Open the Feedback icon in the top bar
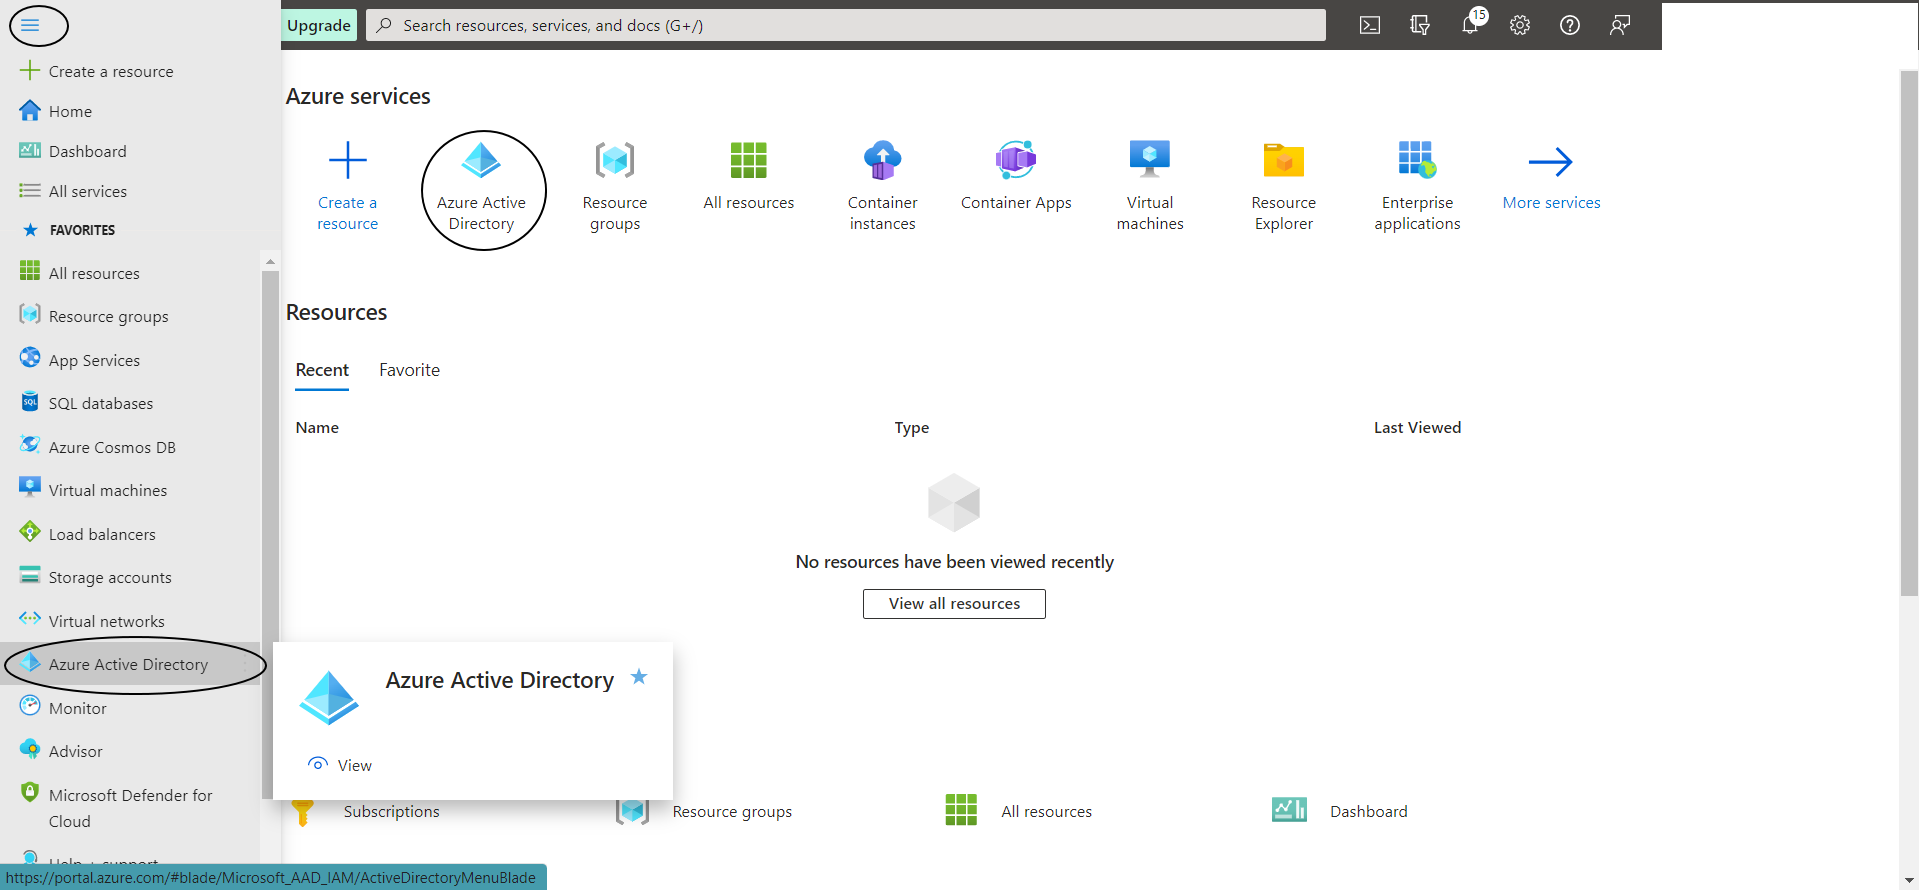1919x890 pixels. [x=1620, y=25]
